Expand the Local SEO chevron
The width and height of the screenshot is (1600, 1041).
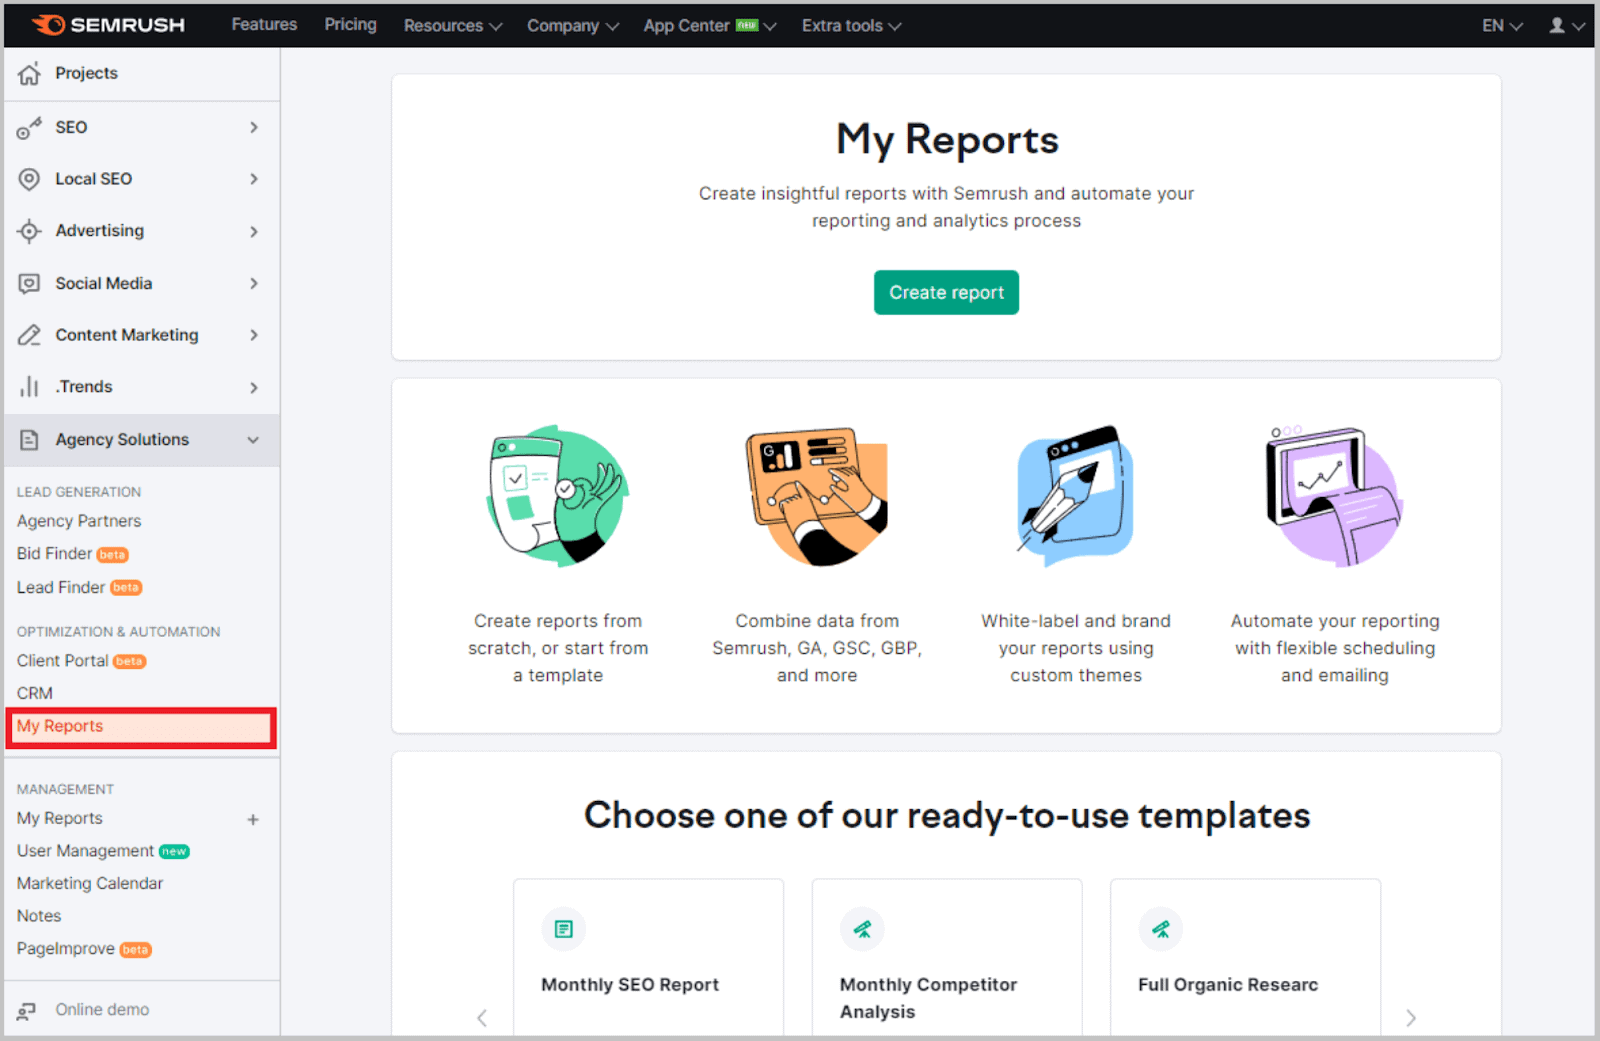click(x=254, y=179)
